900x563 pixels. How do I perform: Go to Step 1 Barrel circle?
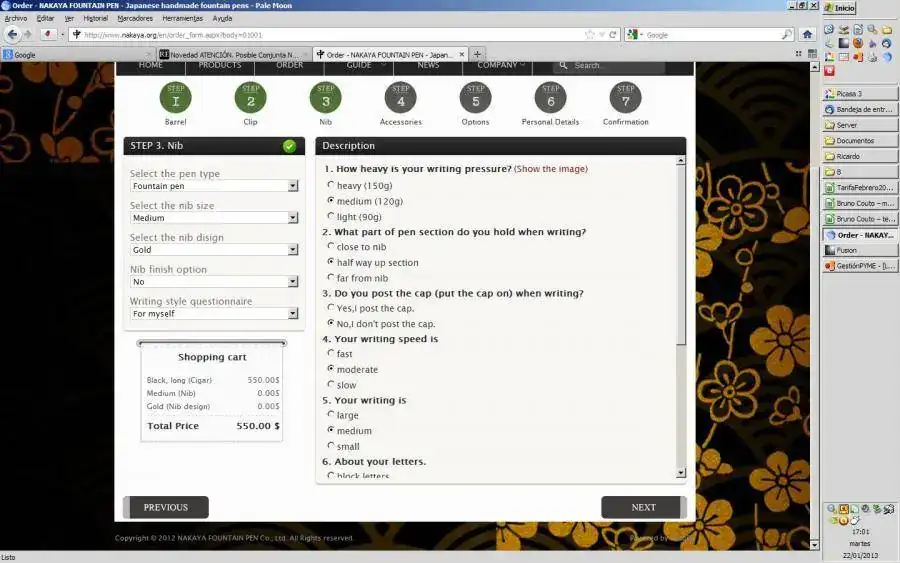[x=176, y=98]
